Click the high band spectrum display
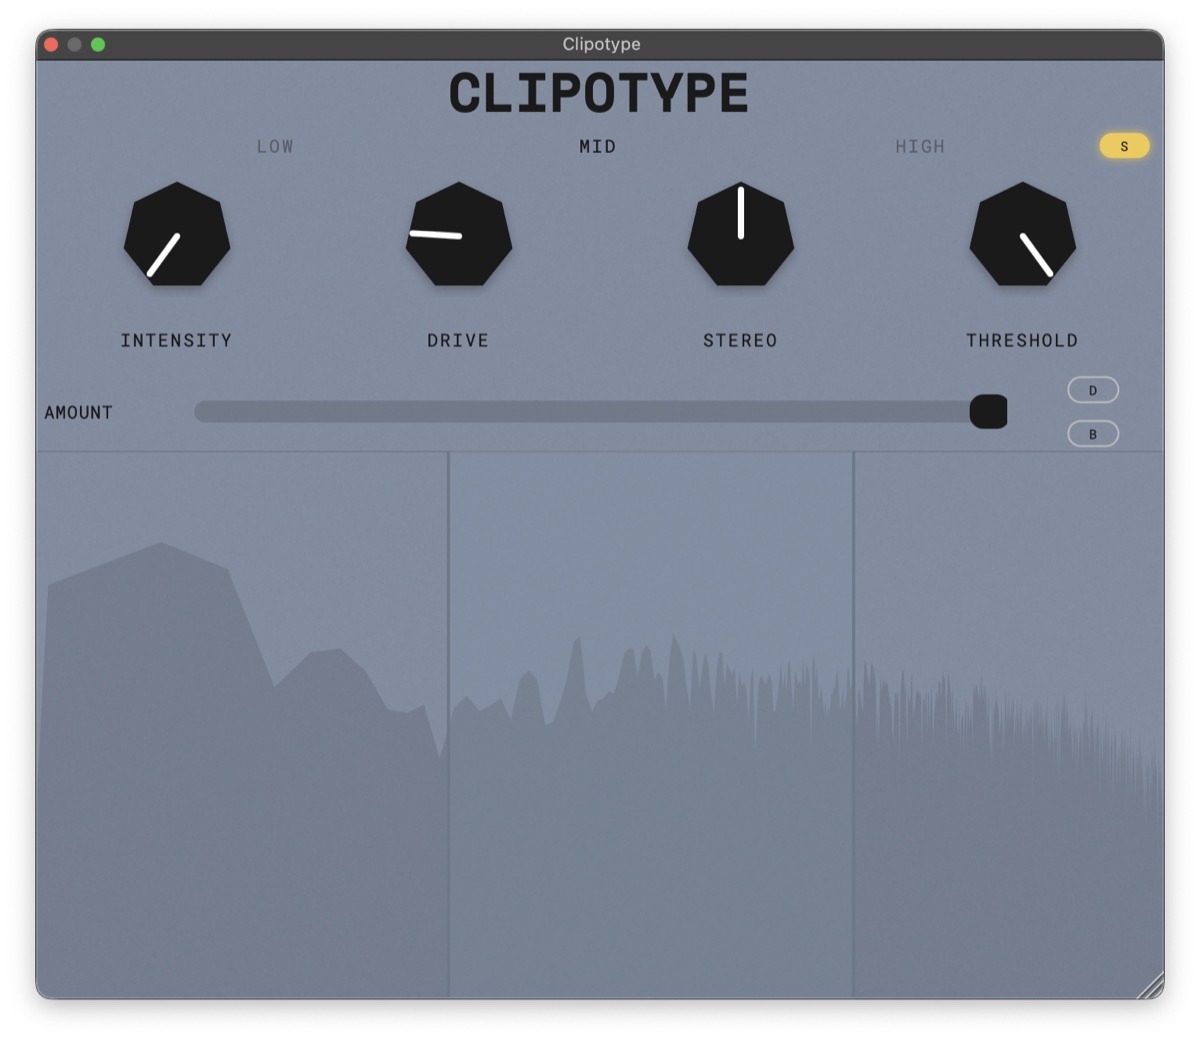The height and width of the screenshot is (1041, 1200). tap(1009, 724)
